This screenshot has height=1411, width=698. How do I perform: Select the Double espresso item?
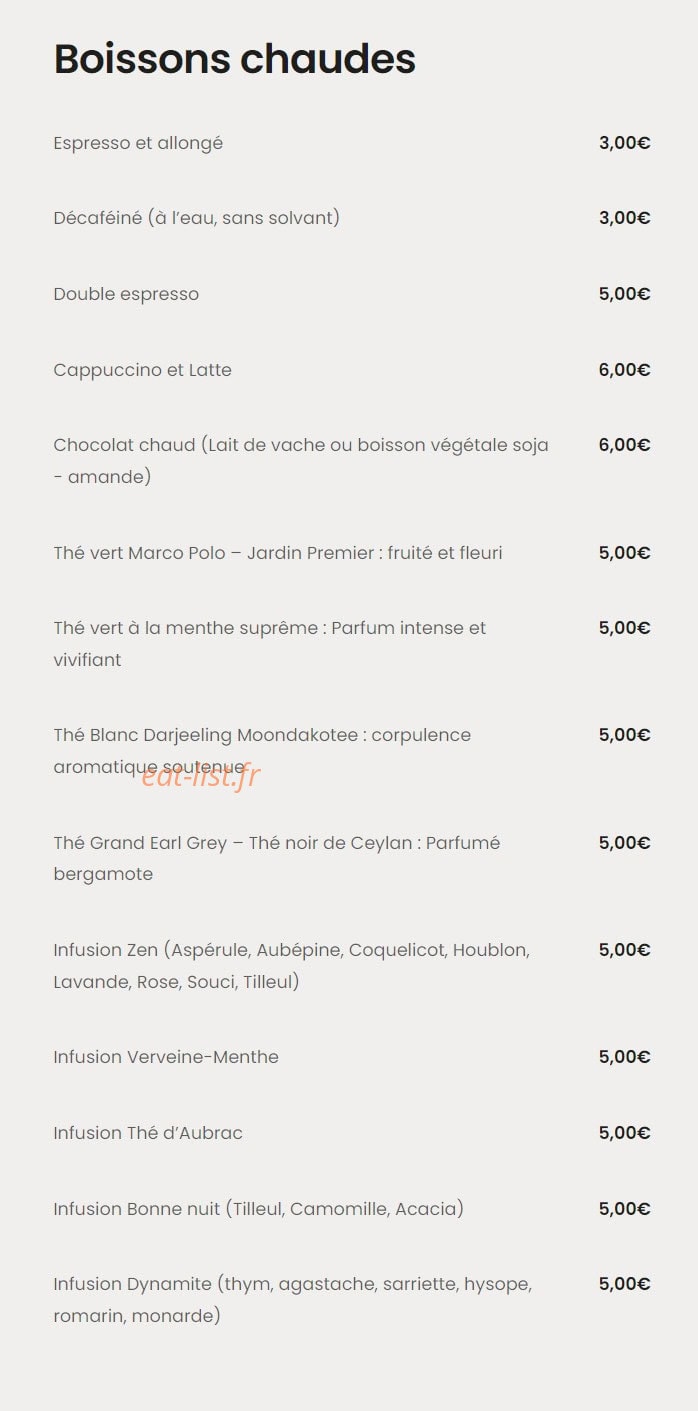click(126, 294)
